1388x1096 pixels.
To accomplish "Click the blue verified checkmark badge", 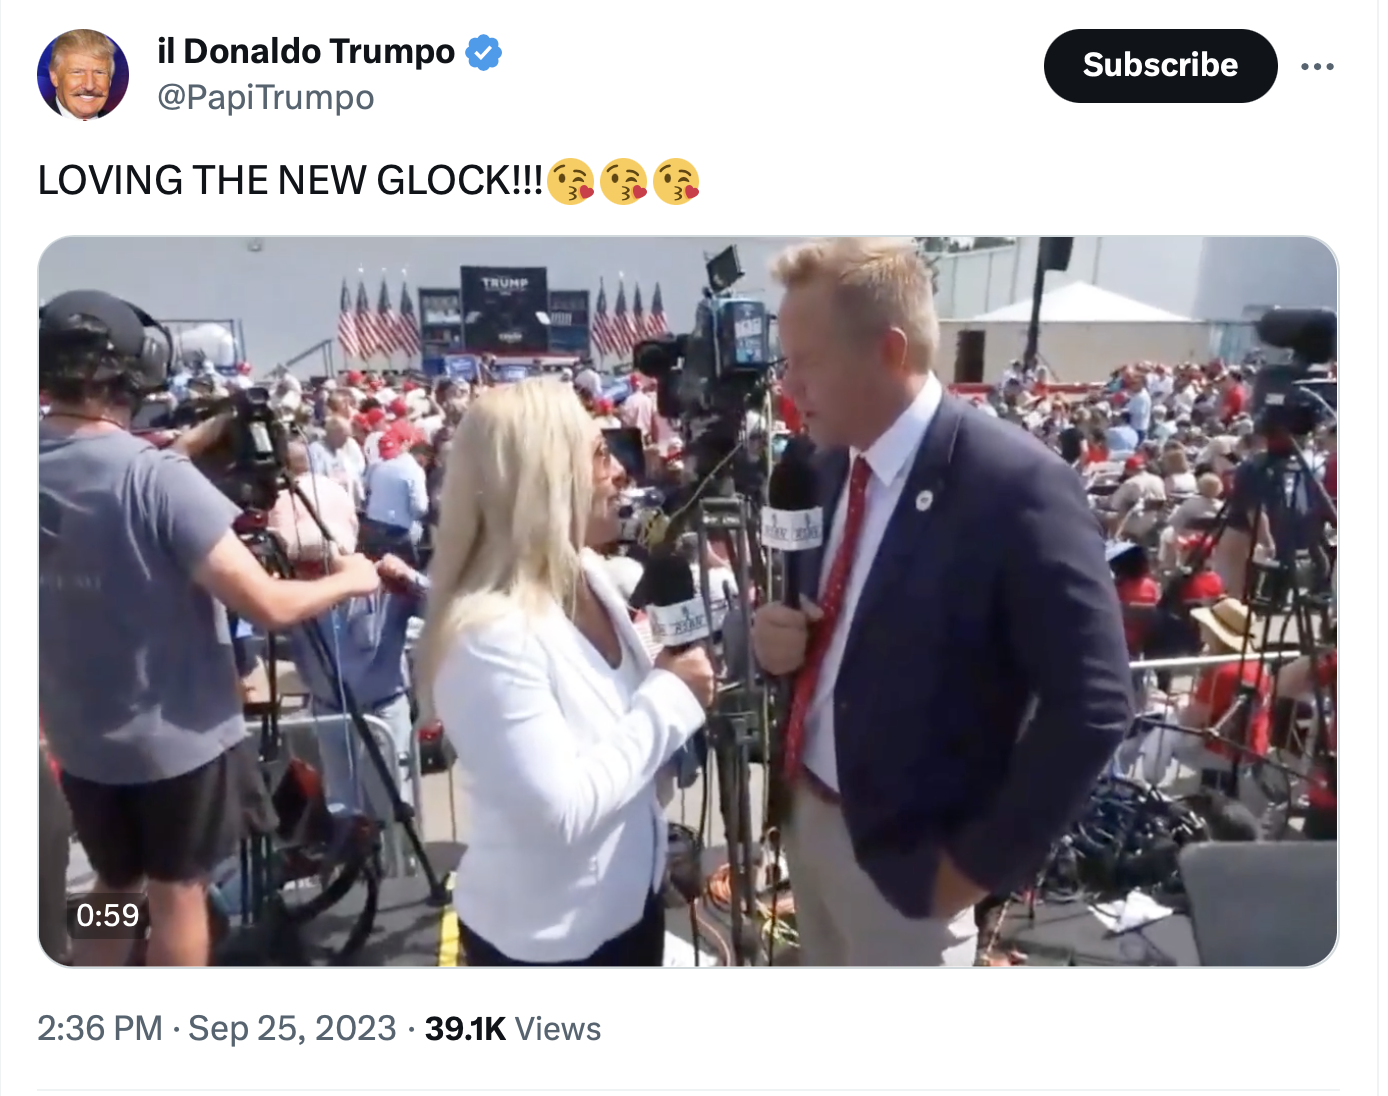I will point(484,52).
